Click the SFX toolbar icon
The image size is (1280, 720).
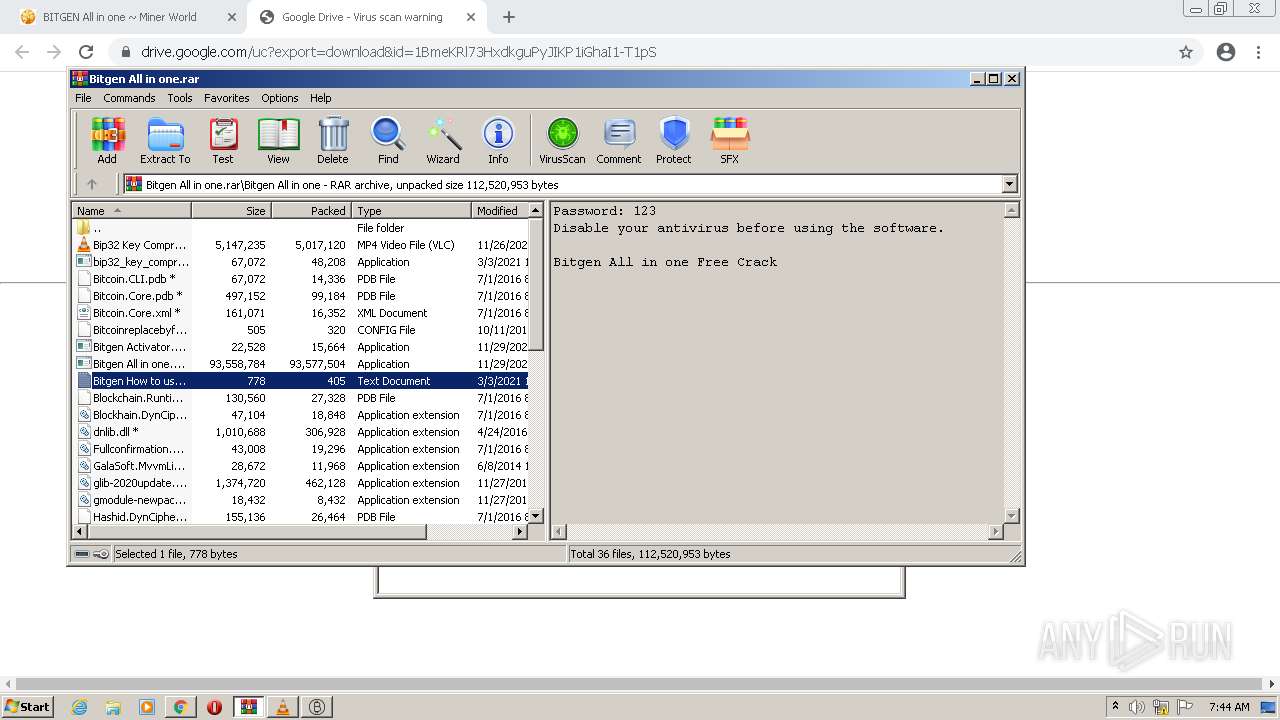[730, 140]
